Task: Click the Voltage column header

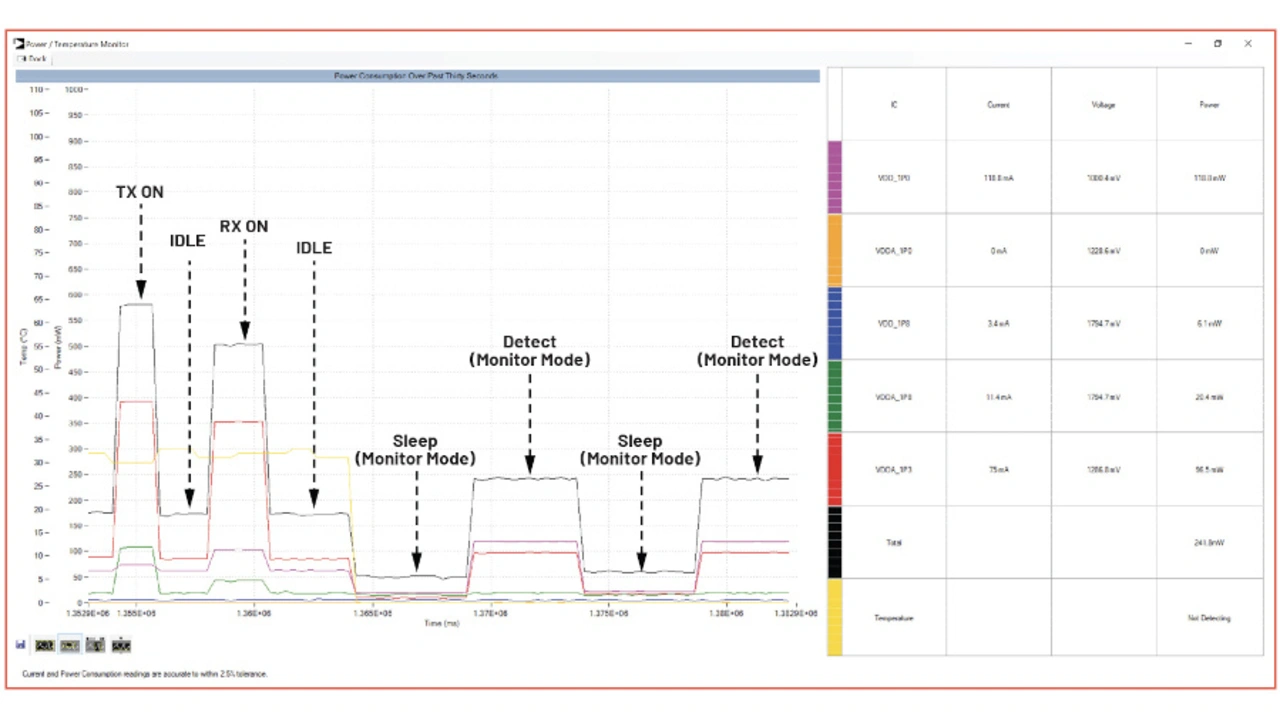Action: pyautogui.click(x=1103, y=105)
